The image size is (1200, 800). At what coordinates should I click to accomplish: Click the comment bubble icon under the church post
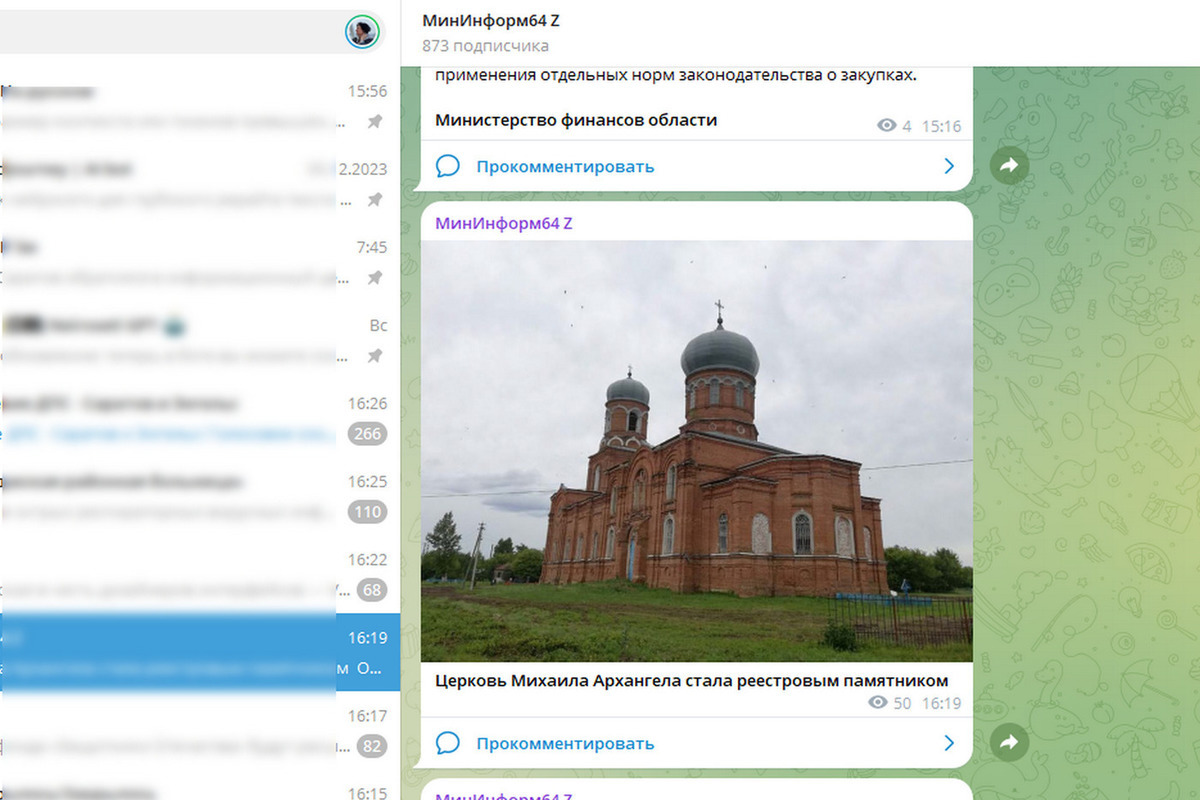448,743
